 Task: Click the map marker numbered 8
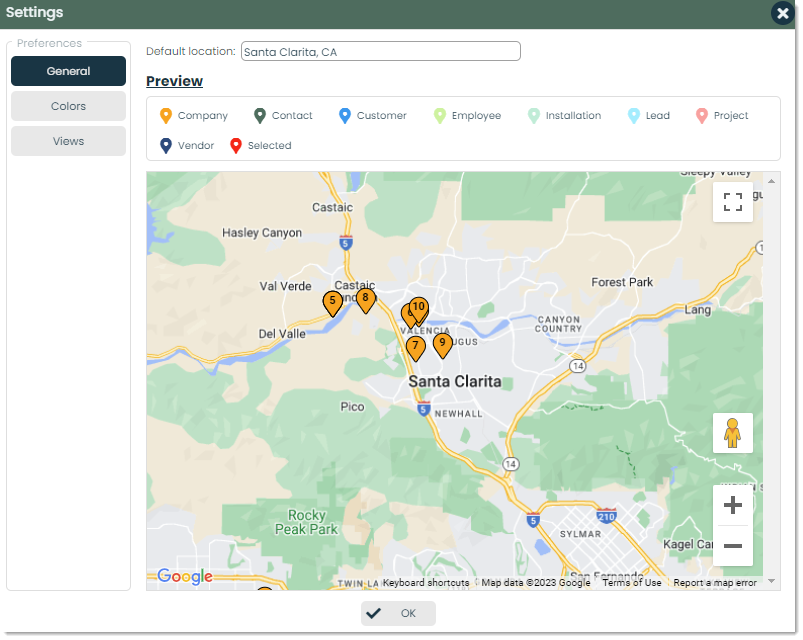(365, 300)
